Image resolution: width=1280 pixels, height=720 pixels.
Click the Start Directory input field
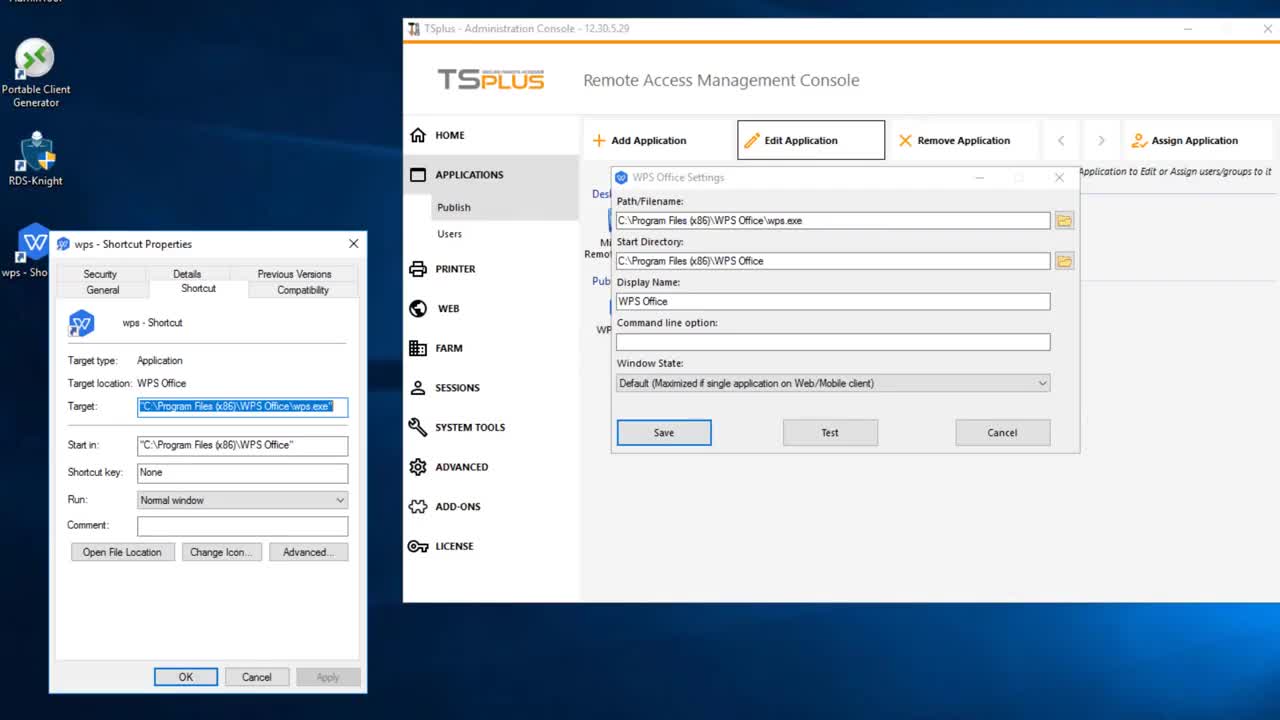click(833, 261)
